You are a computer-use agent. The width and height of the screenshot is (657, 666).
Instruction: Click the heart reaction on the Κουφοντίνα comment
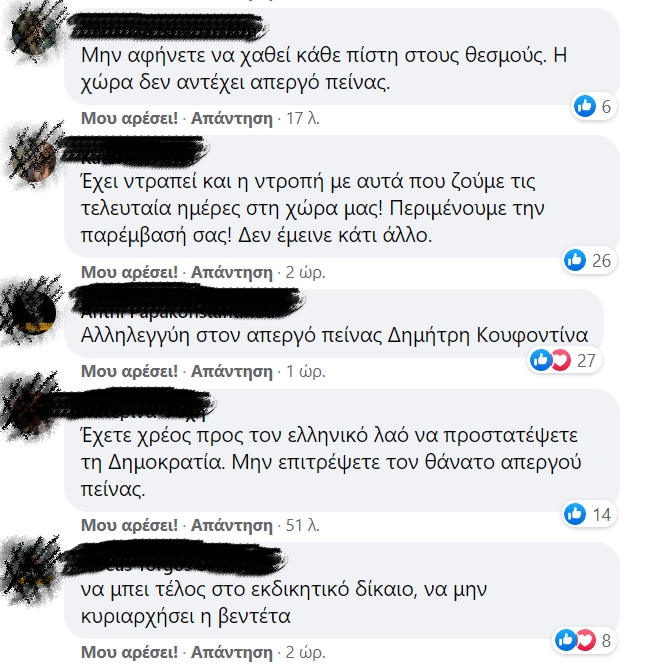(x=560, y=360)
